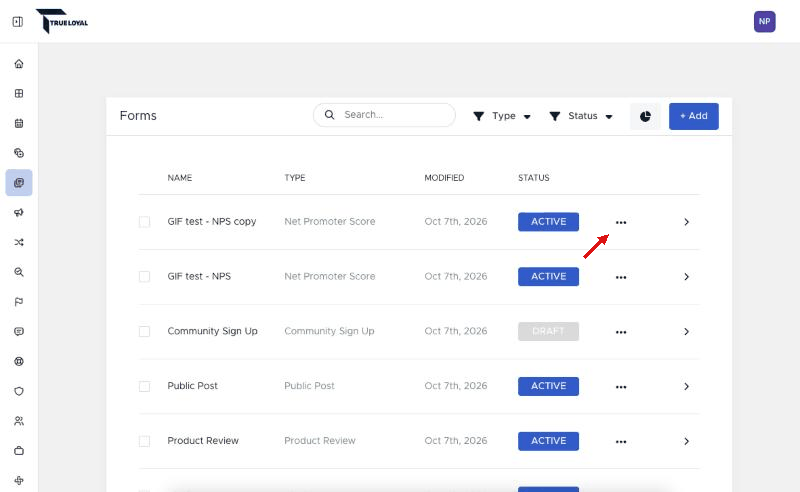The height and width of the screenshot is (492, 800).
Task: Sort by the TYPE column header
Action: [x=295, y=178]
